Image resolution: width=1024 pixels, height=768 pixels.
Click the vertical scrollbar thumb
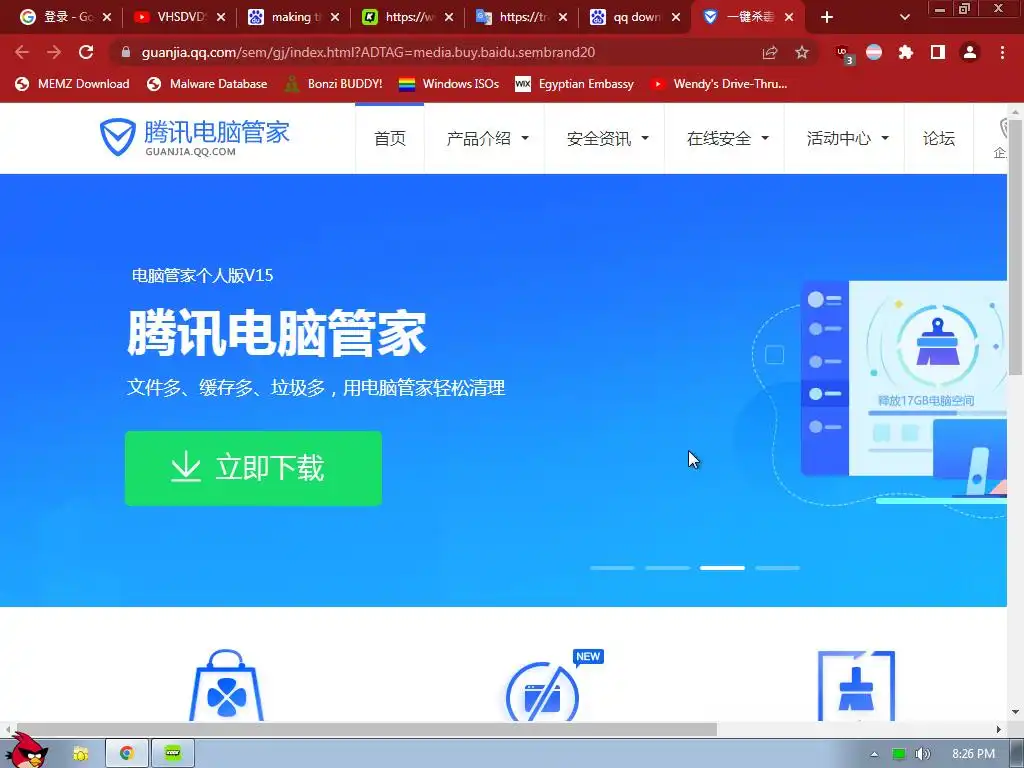click(1016, 247)
